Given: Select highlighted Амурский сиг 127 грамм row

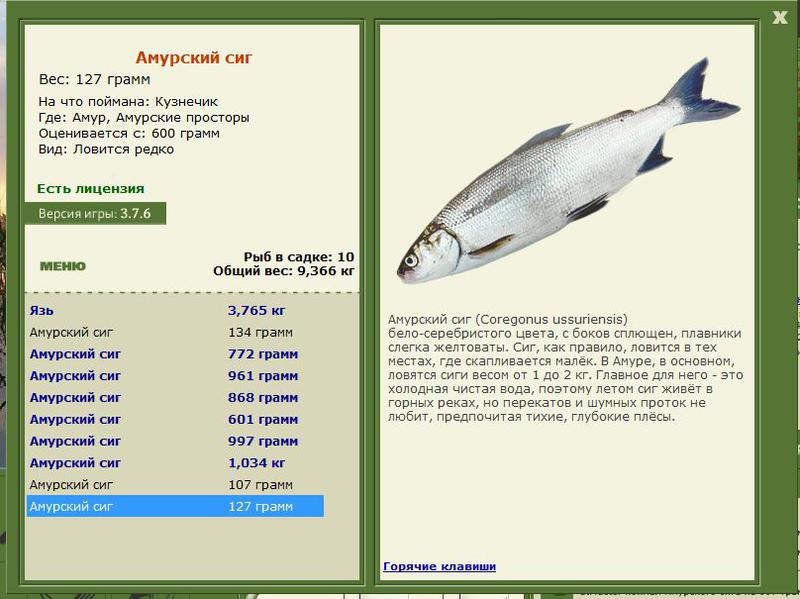Looking at the screenshot, I should 175,506.
